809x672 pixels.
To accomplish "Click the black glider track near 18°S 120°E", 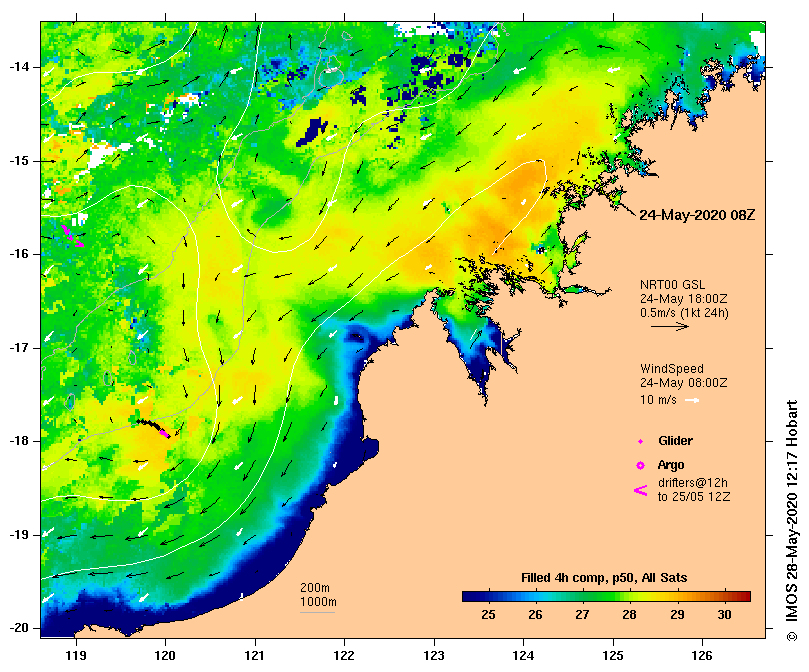I will coord(151,426).
